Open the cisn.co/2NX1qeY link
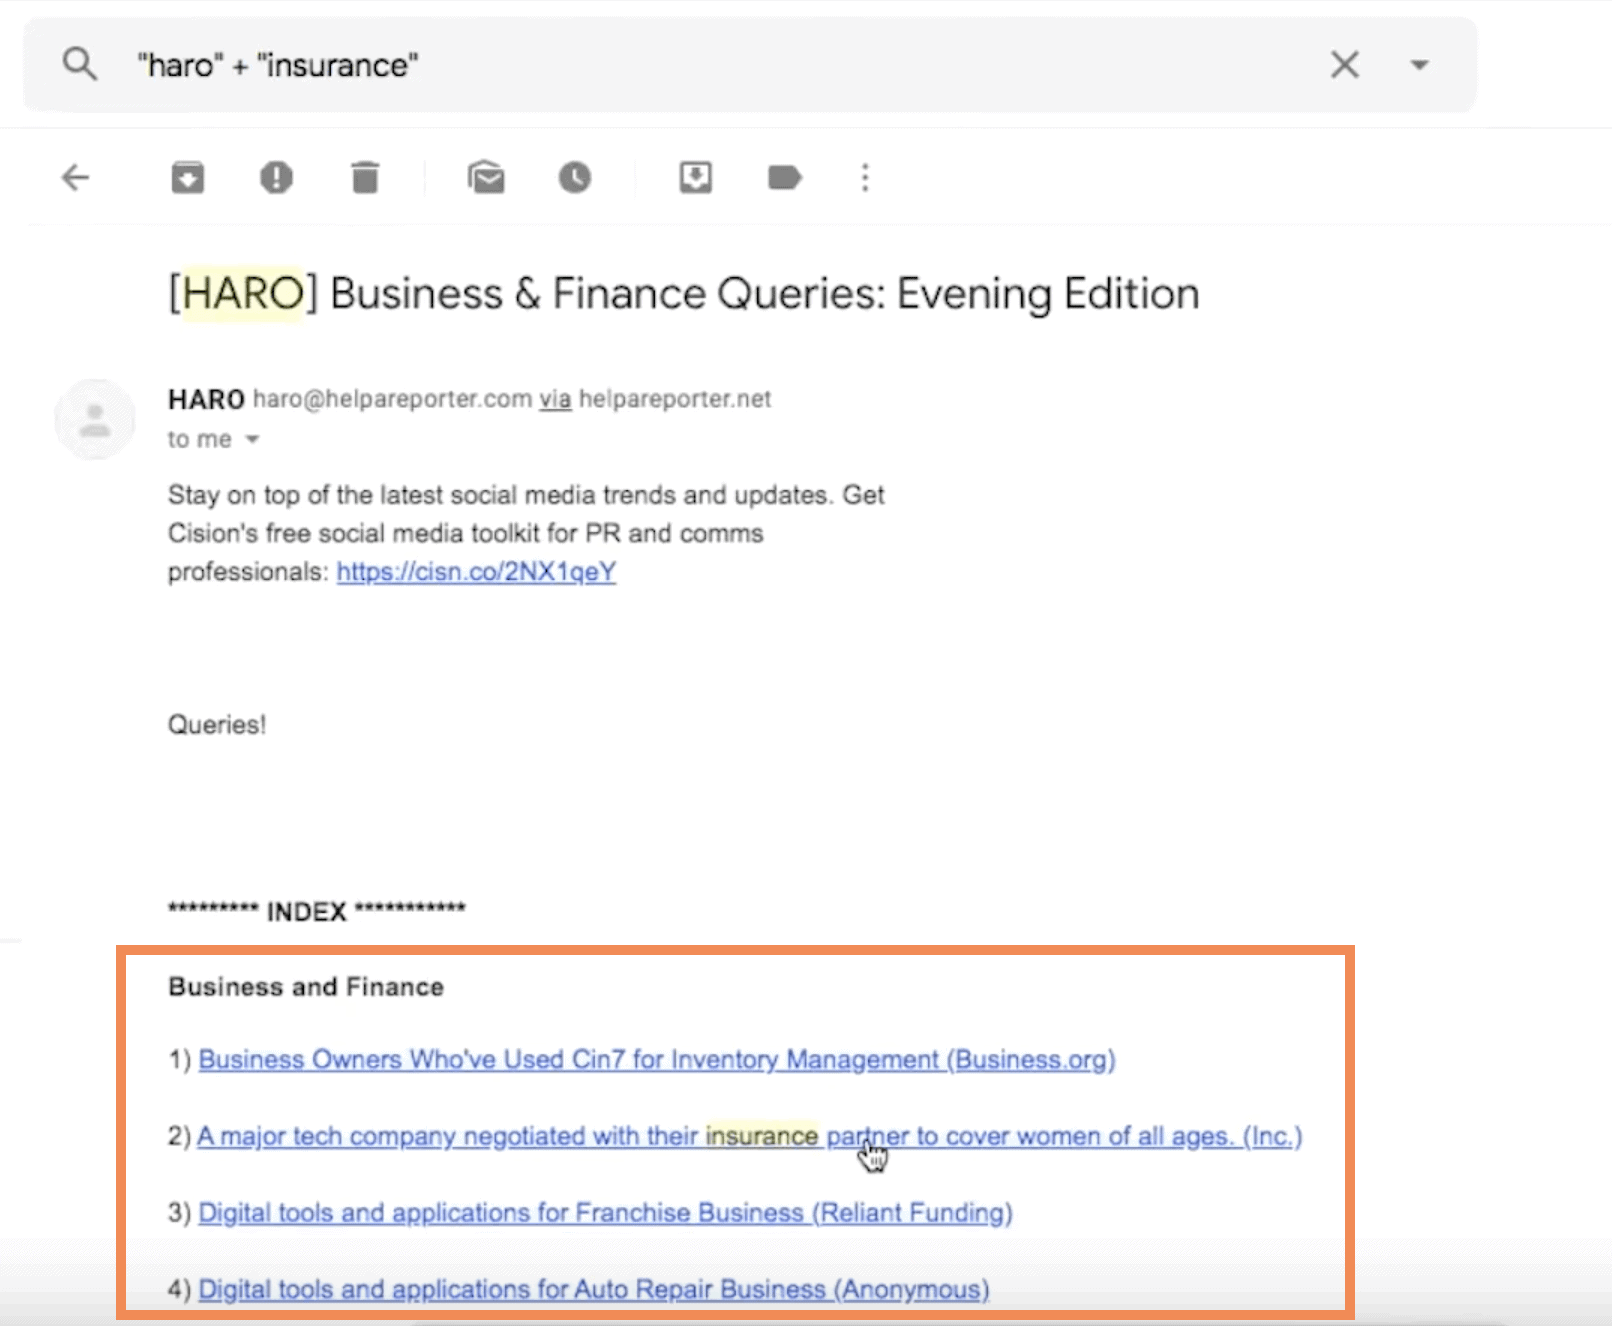 476,572
